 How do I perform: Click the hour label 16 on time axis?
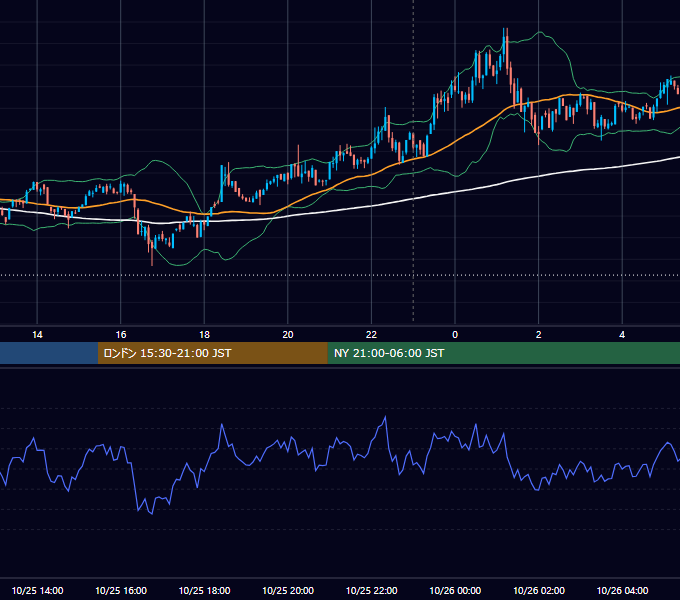[121, 335]
